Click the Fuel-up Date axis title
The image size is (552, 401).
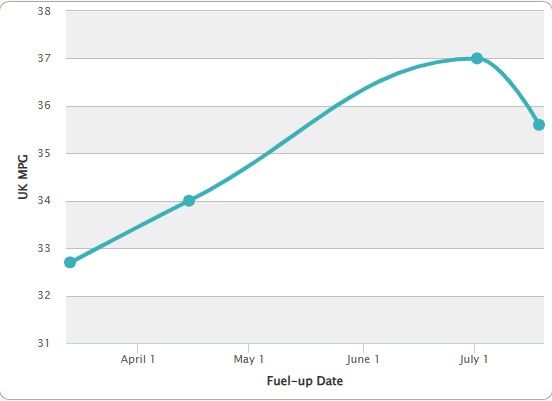[x=305, y=381]
